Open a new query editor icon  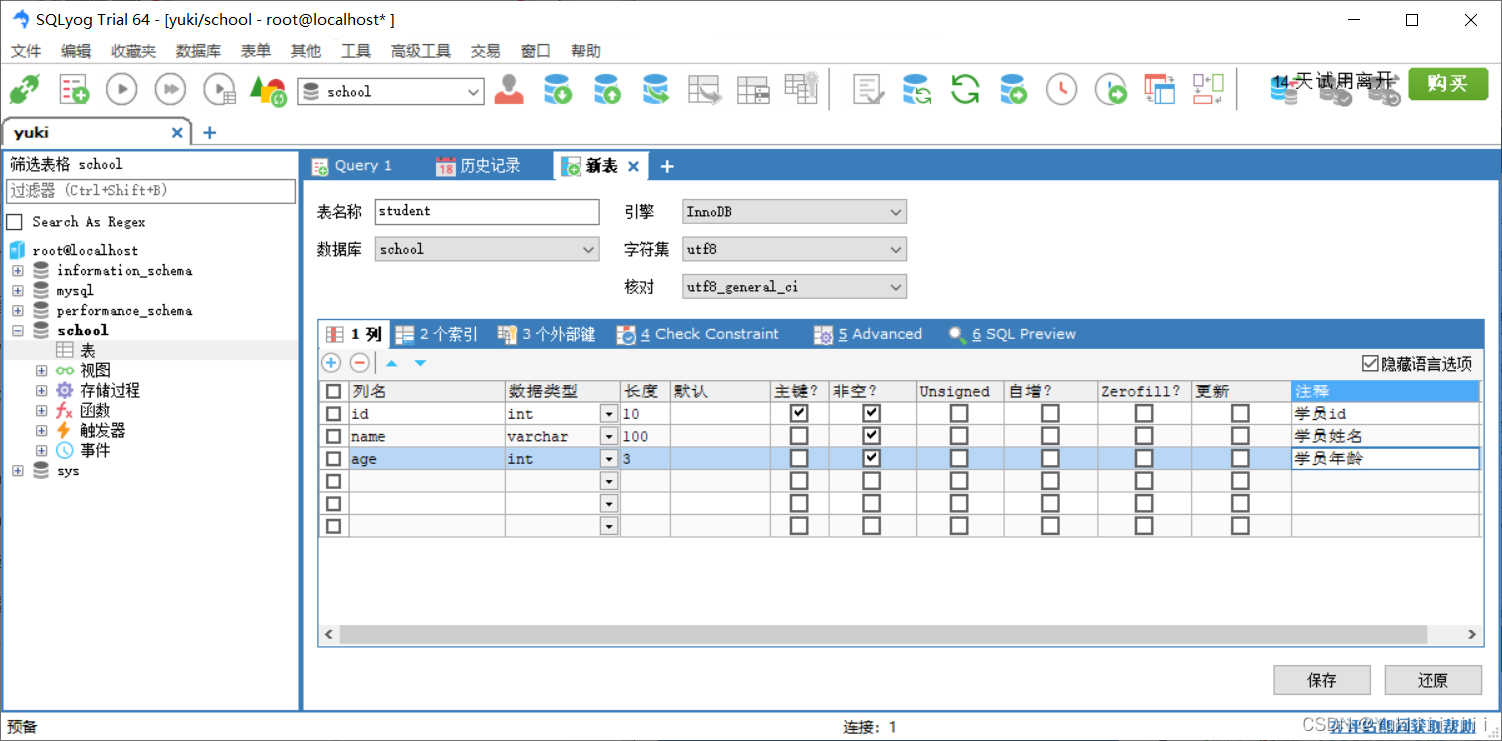[x=74, y=90]
